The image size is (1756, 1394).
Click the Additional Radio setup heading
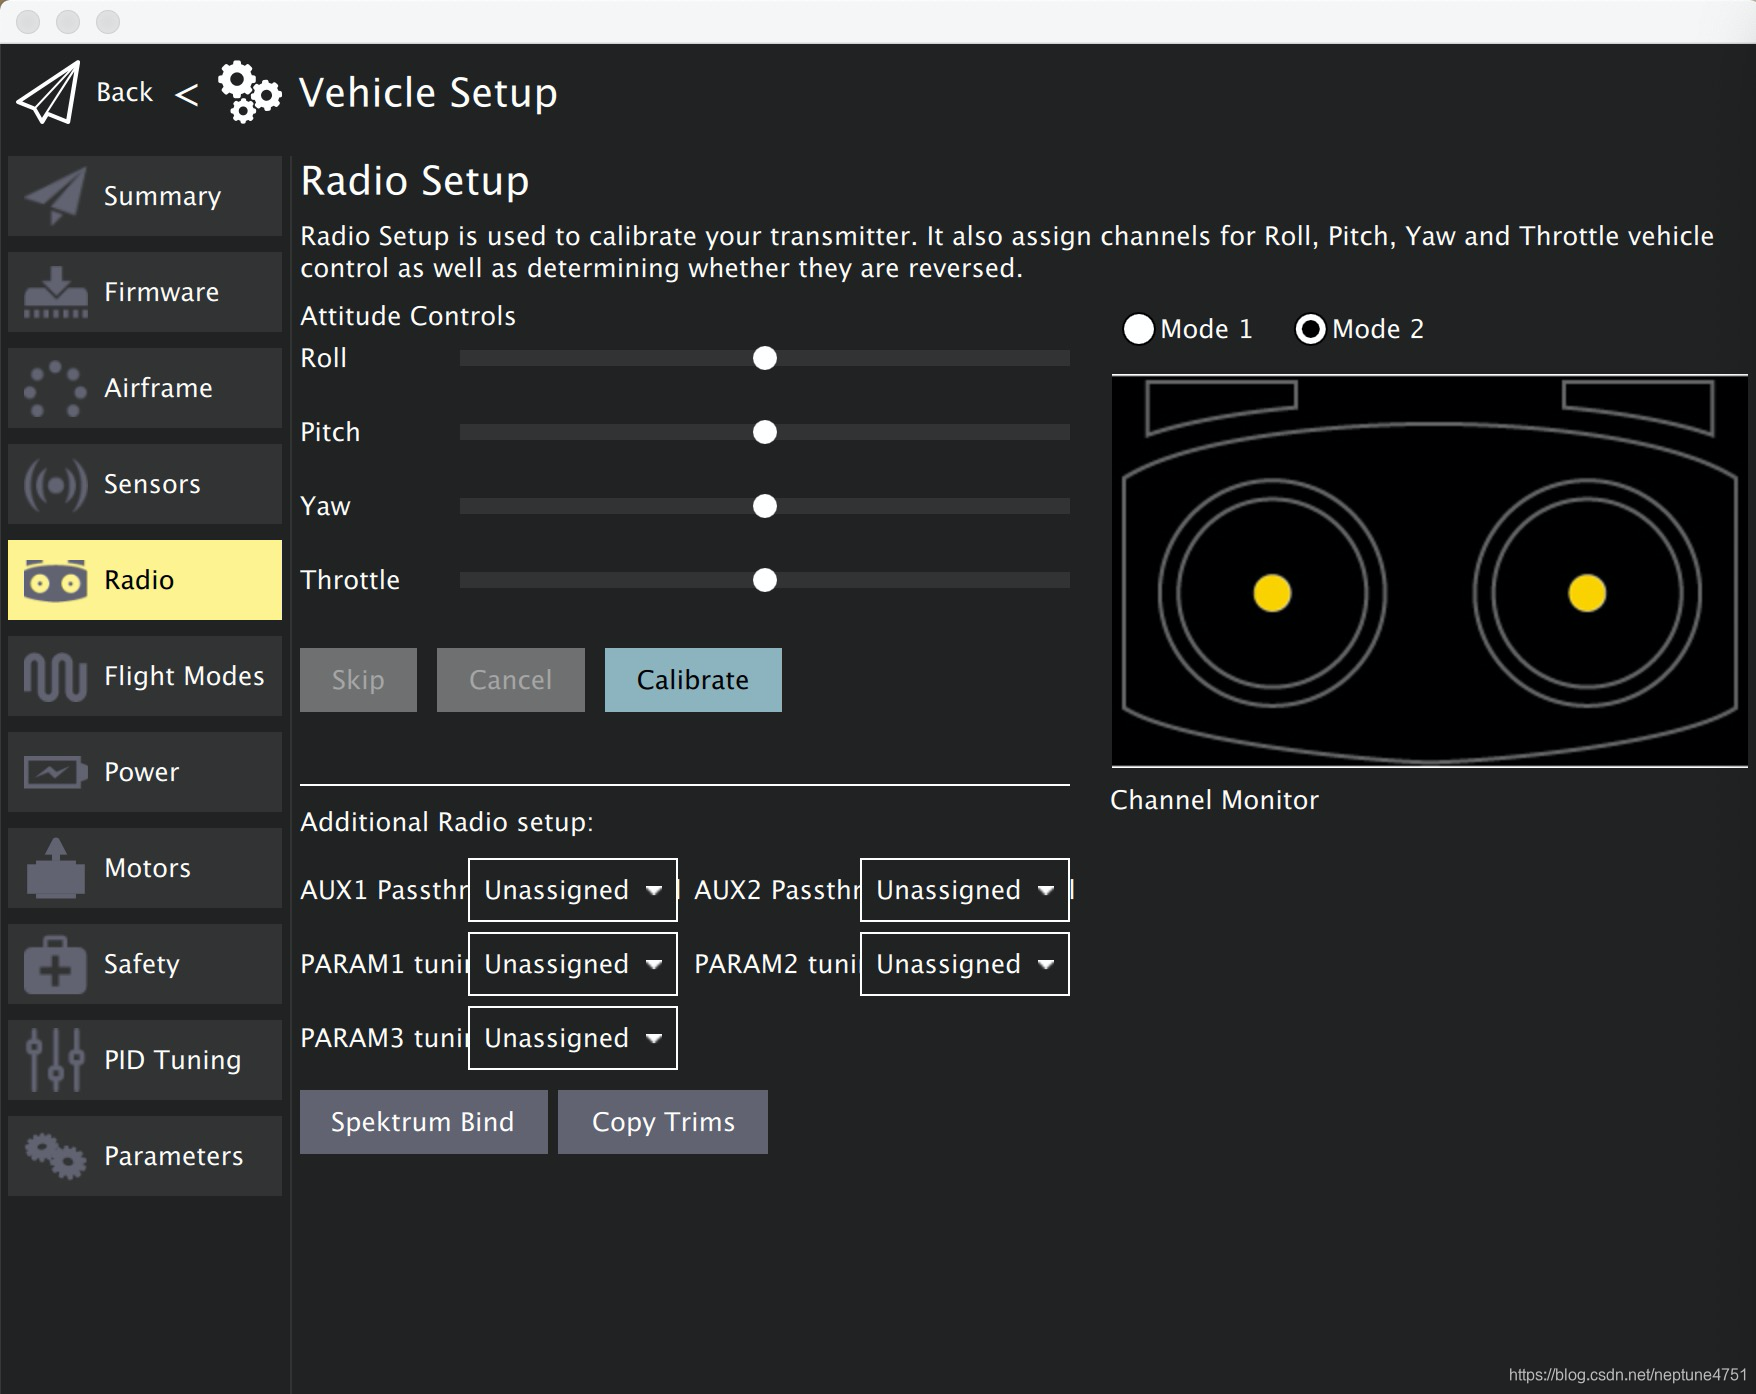coord(447,822)
